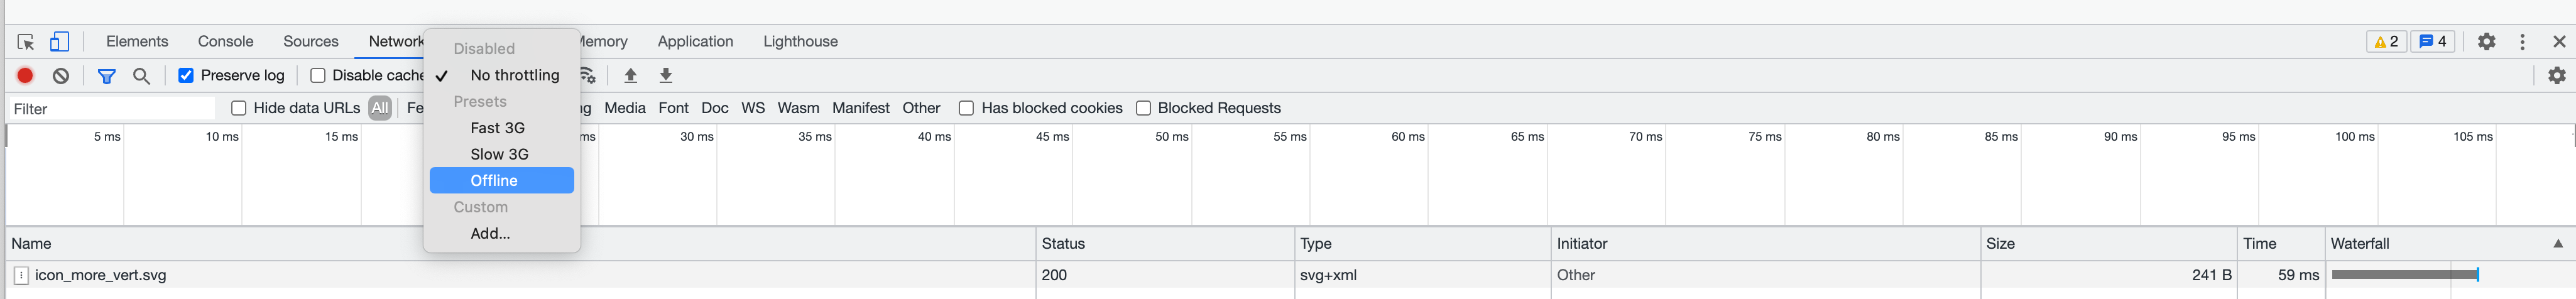Filter requests by Font type
This screenshot has height=299, width=2576.
point(673,108)
